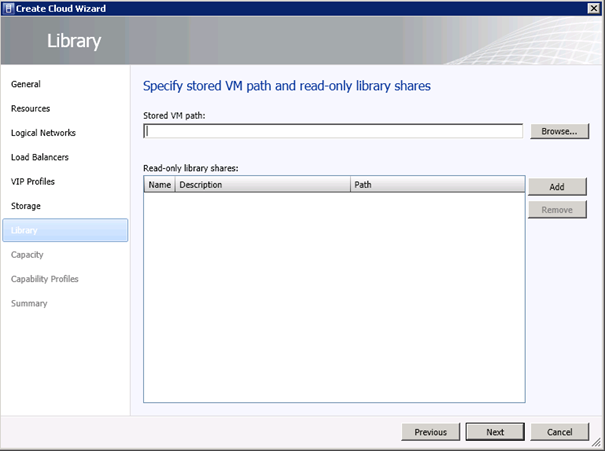Switch to the Logical Networks step
Image resolution: width=605 pixels, height=451 pixels.
43,133
